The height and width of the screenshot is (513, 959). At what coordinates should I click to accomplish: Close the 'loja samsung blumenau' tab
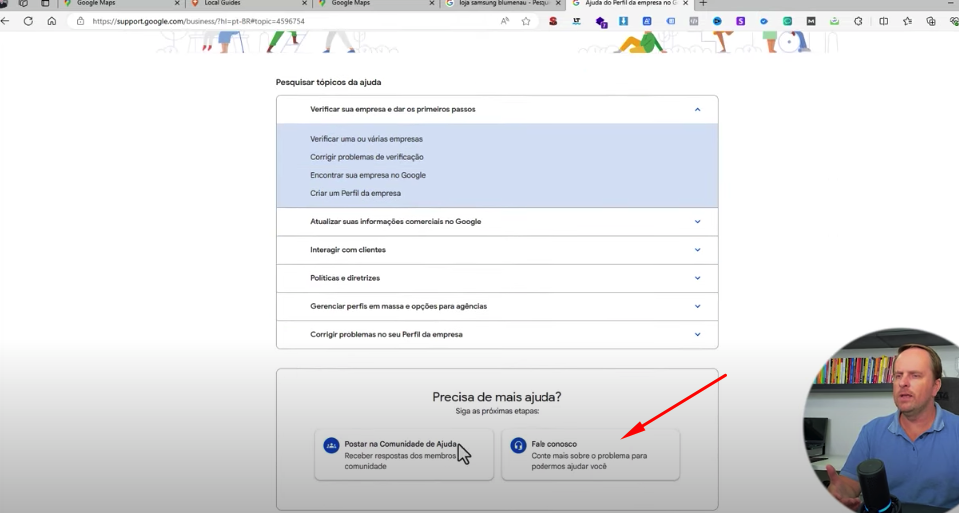(x=558, y=3)
